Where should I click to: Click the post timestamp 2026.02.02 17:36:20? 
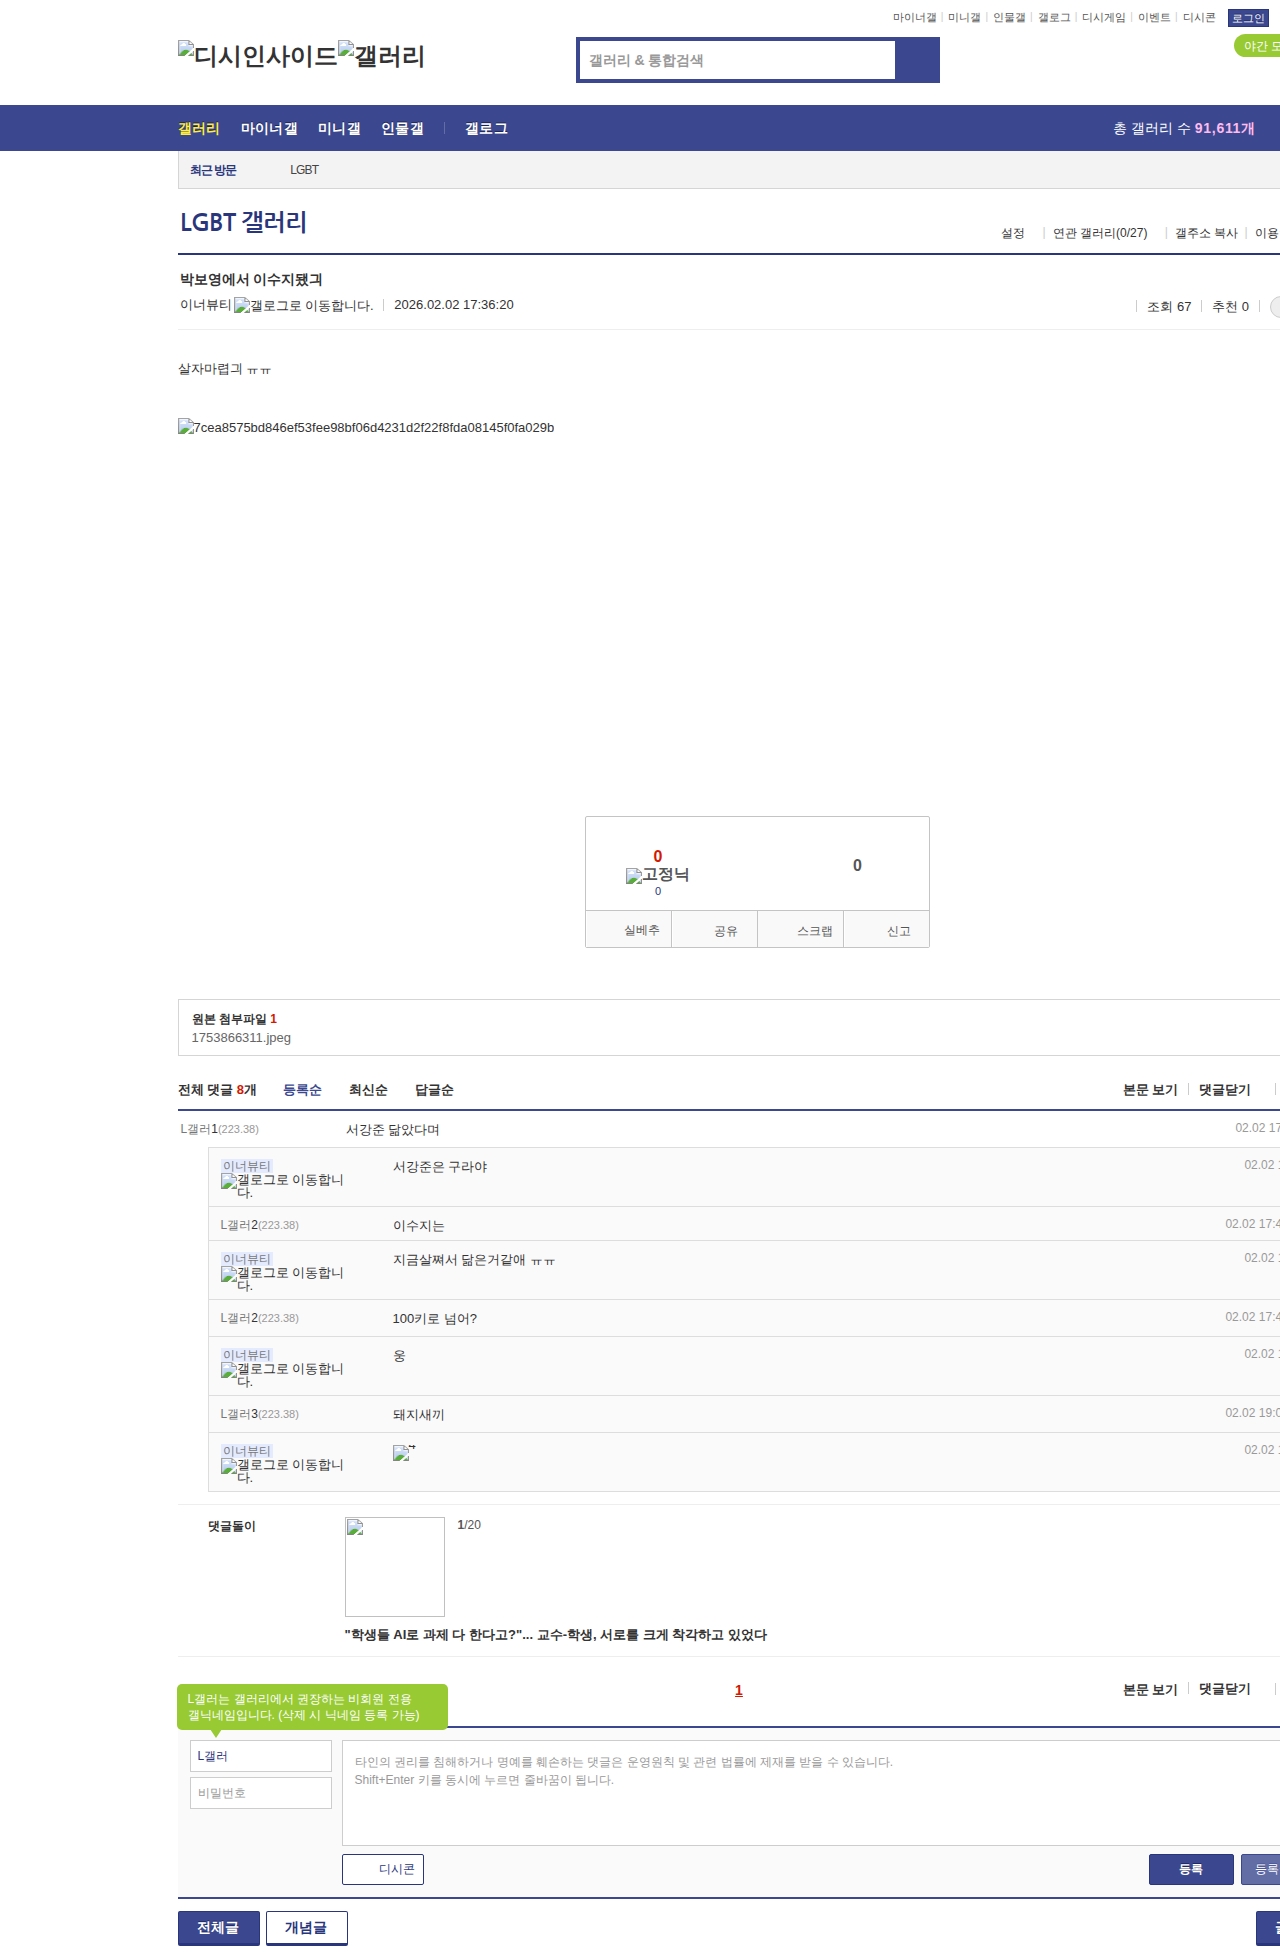(454, 305)
